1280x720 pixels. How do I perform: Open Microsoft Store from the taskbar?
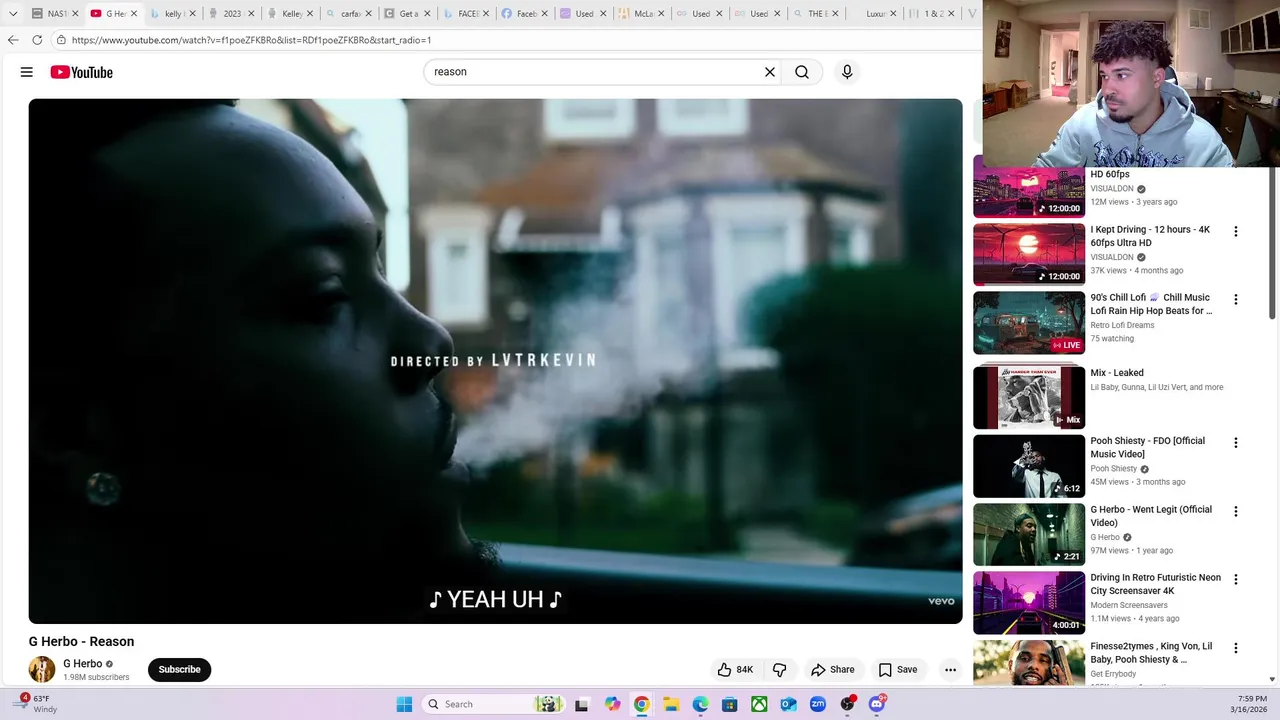(x=730, y=704)
